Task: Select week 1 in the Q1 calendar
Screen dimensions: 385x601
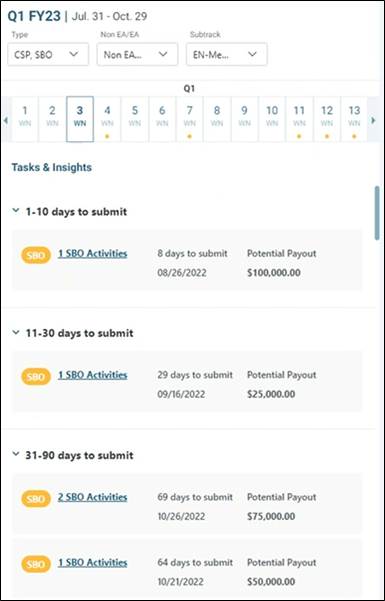Action: click(x=25, y=119)
